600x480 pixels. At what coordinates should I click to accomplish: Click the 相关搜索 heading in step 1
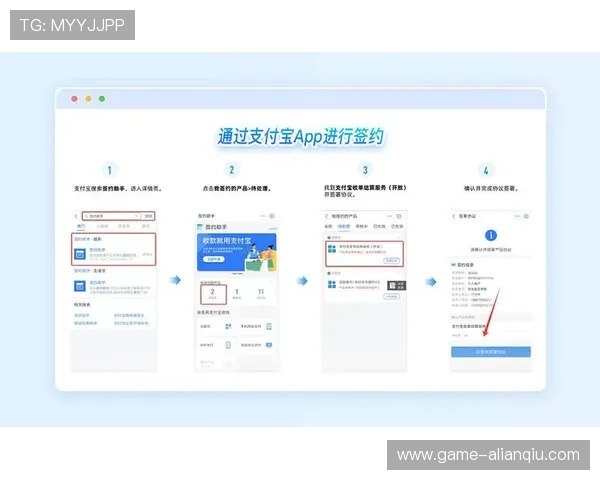click(x=82, y=305)
